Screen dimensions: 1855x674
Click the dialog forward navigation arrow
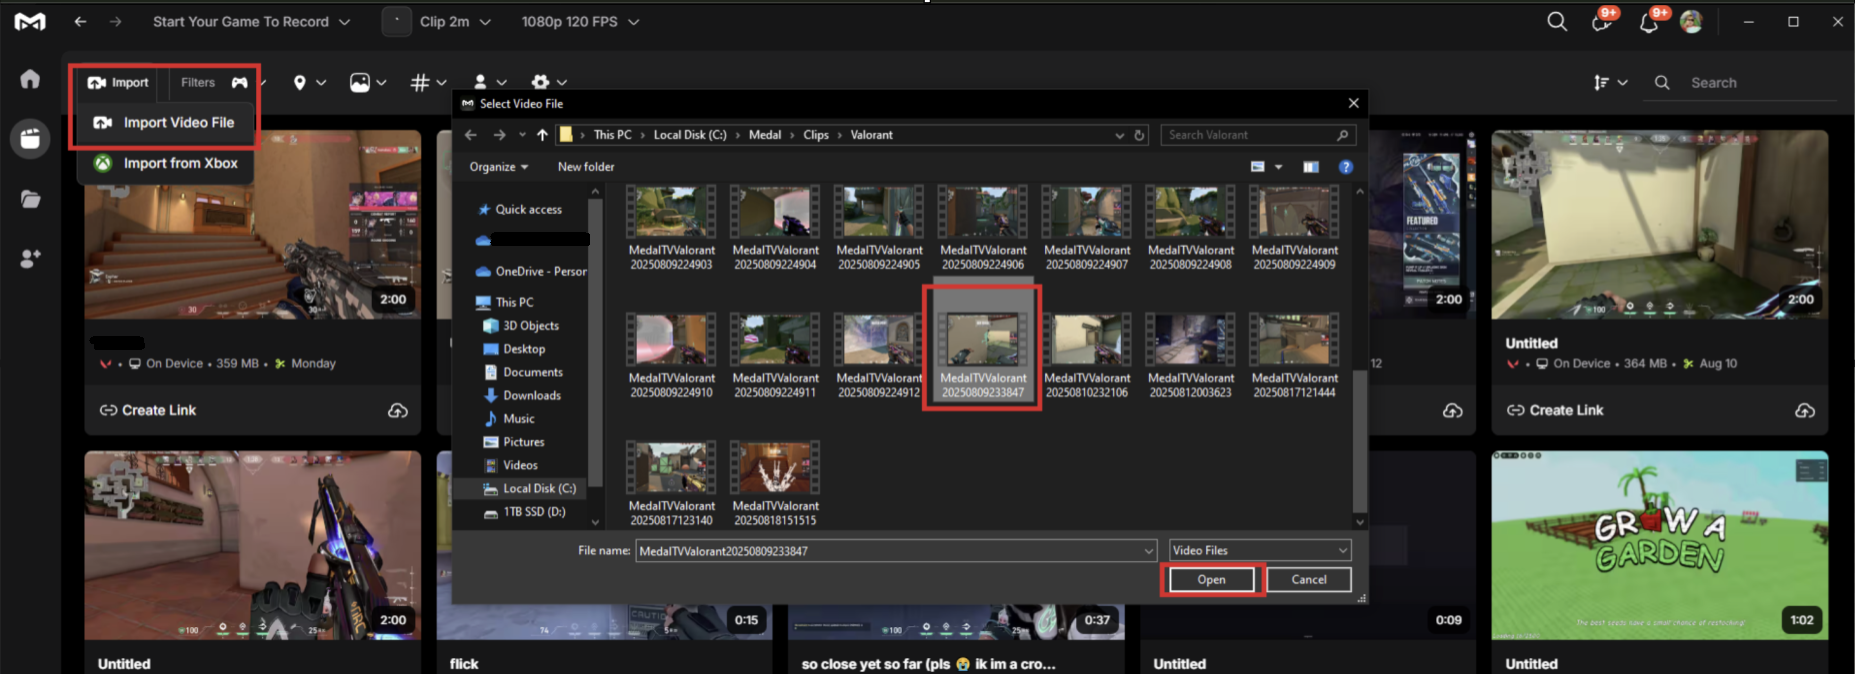pyautogui.click(x=499, y=135)
